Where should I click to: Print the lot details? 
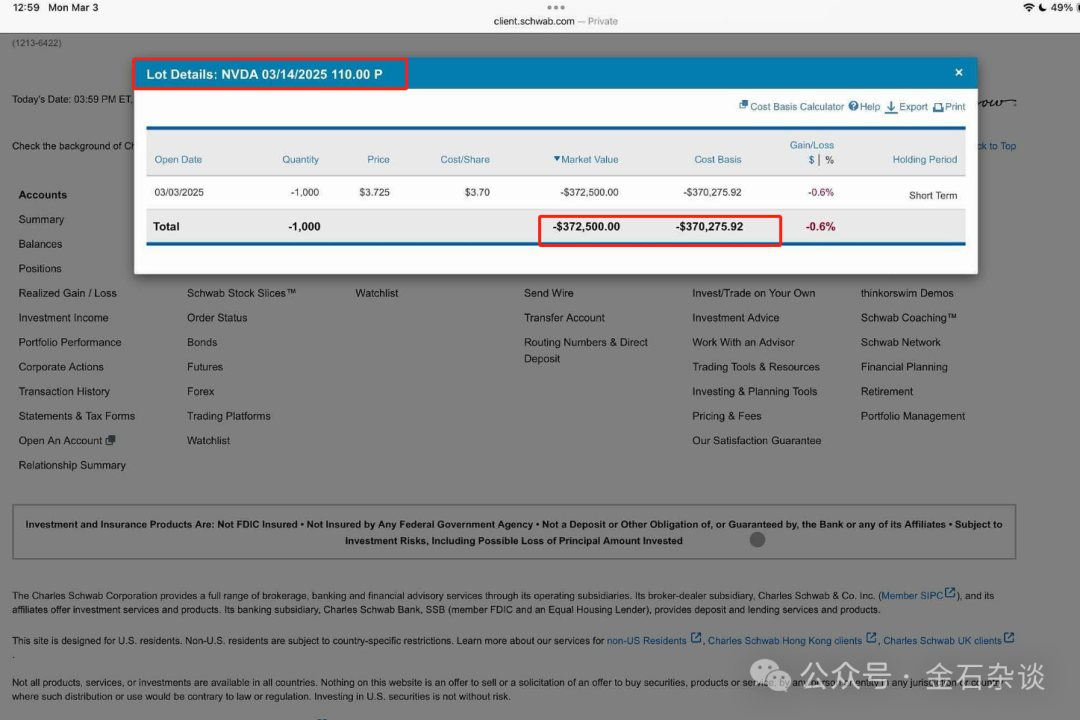point(949,107)
